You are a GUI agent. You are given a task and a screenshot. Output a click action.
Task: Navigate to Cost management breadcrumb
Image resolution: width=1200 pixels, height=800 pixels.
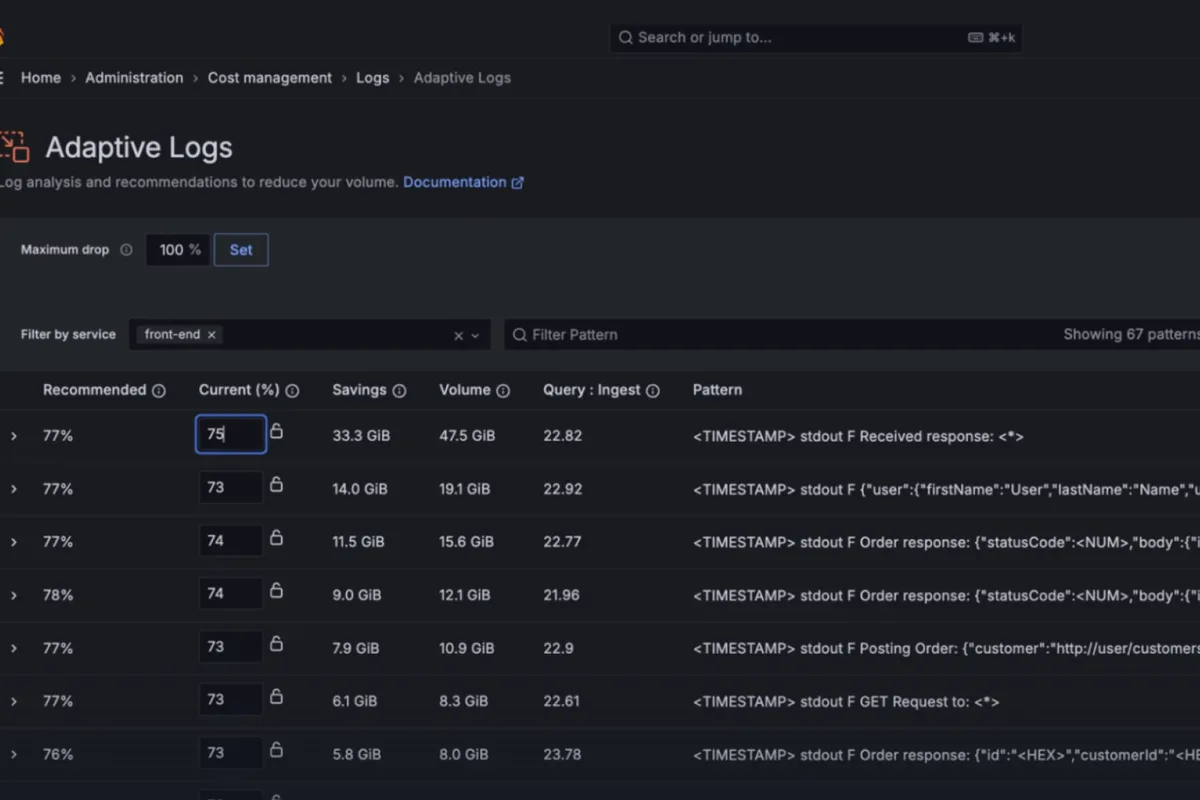[270, 78]
